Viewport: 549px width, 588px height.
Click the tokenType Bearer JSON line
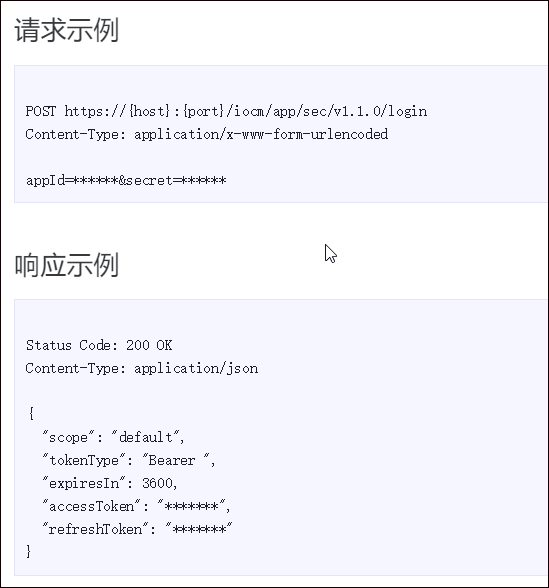[129, 460]
